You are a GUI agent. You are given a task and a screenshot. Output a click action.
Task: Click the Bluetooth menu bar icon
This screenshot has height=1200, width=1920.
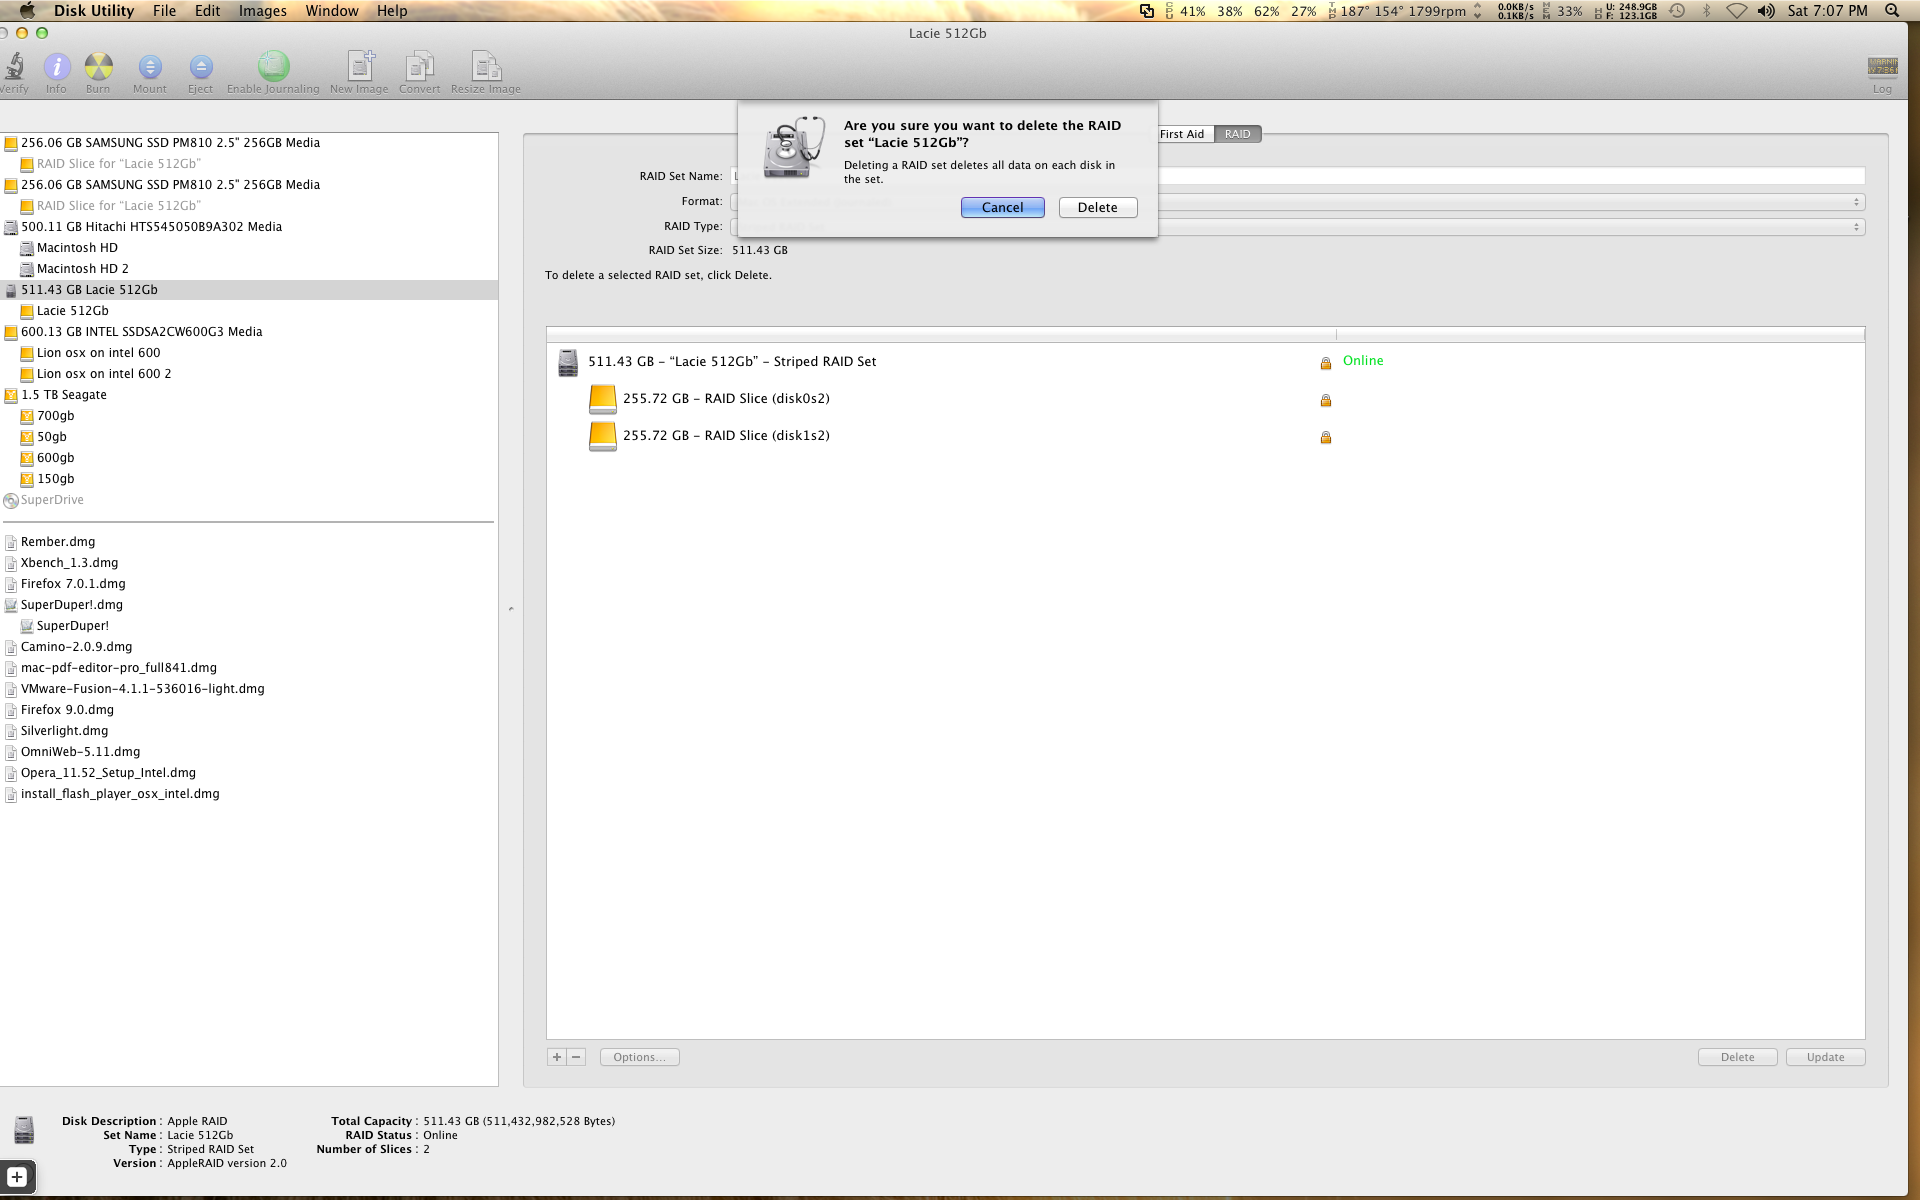[x=1707, y=11]
